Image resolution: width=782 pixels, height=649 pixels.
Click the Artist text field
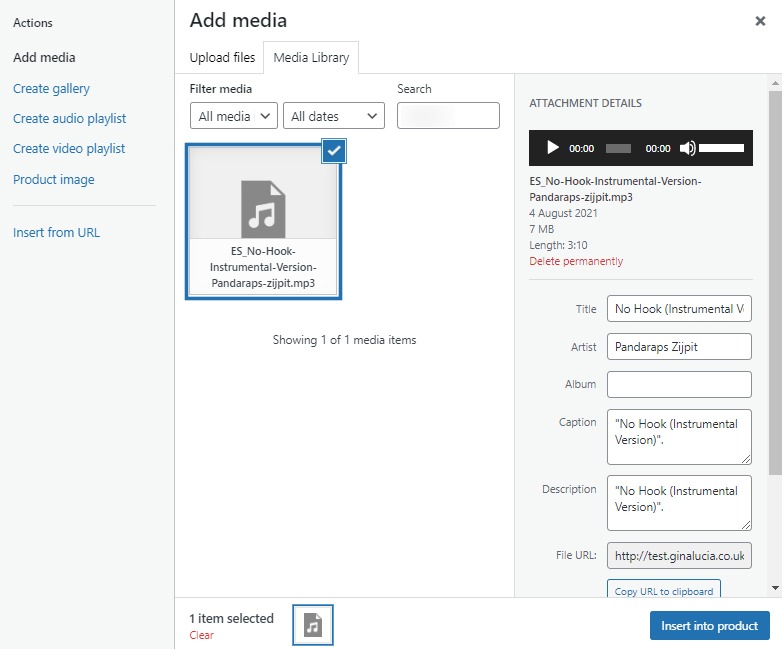679,346
